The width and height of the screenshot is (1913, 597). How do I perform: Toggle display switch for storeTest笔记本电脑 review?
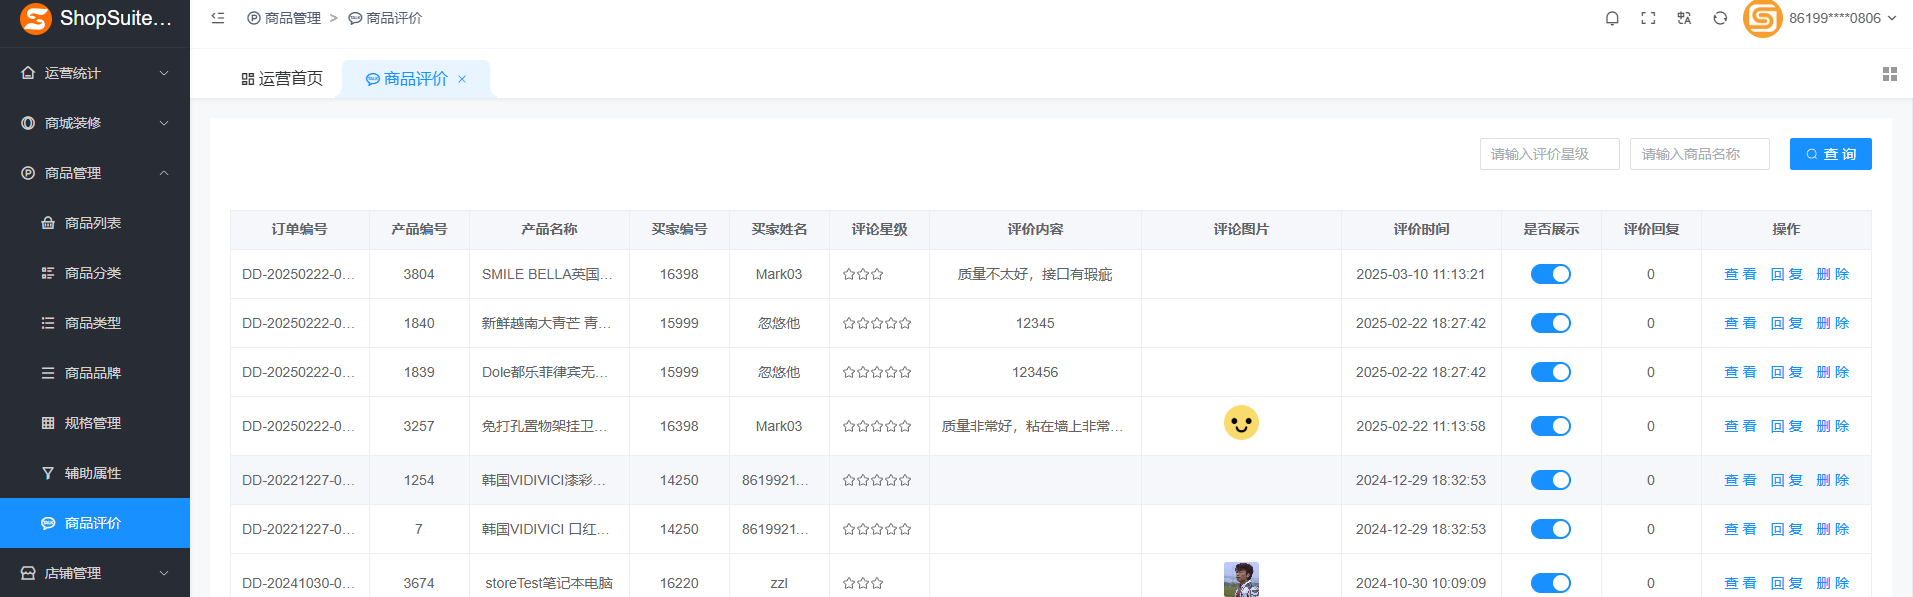[1550, 583]
